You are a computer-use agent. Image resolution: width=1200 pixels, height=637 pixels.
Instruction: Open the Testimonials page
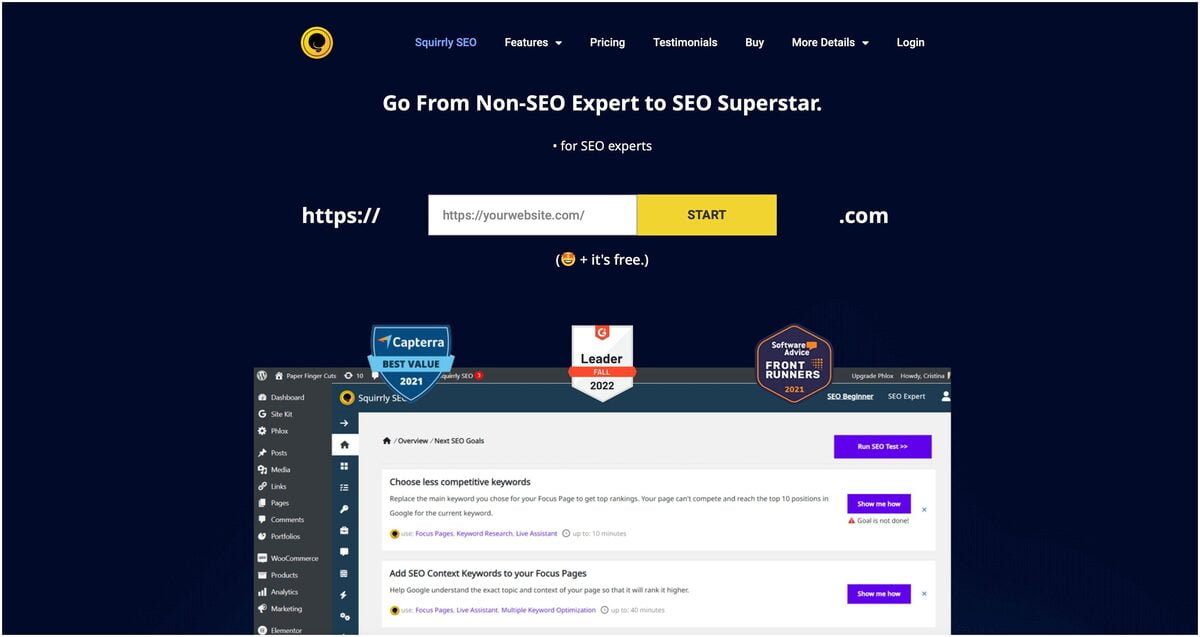coord(685,42)
